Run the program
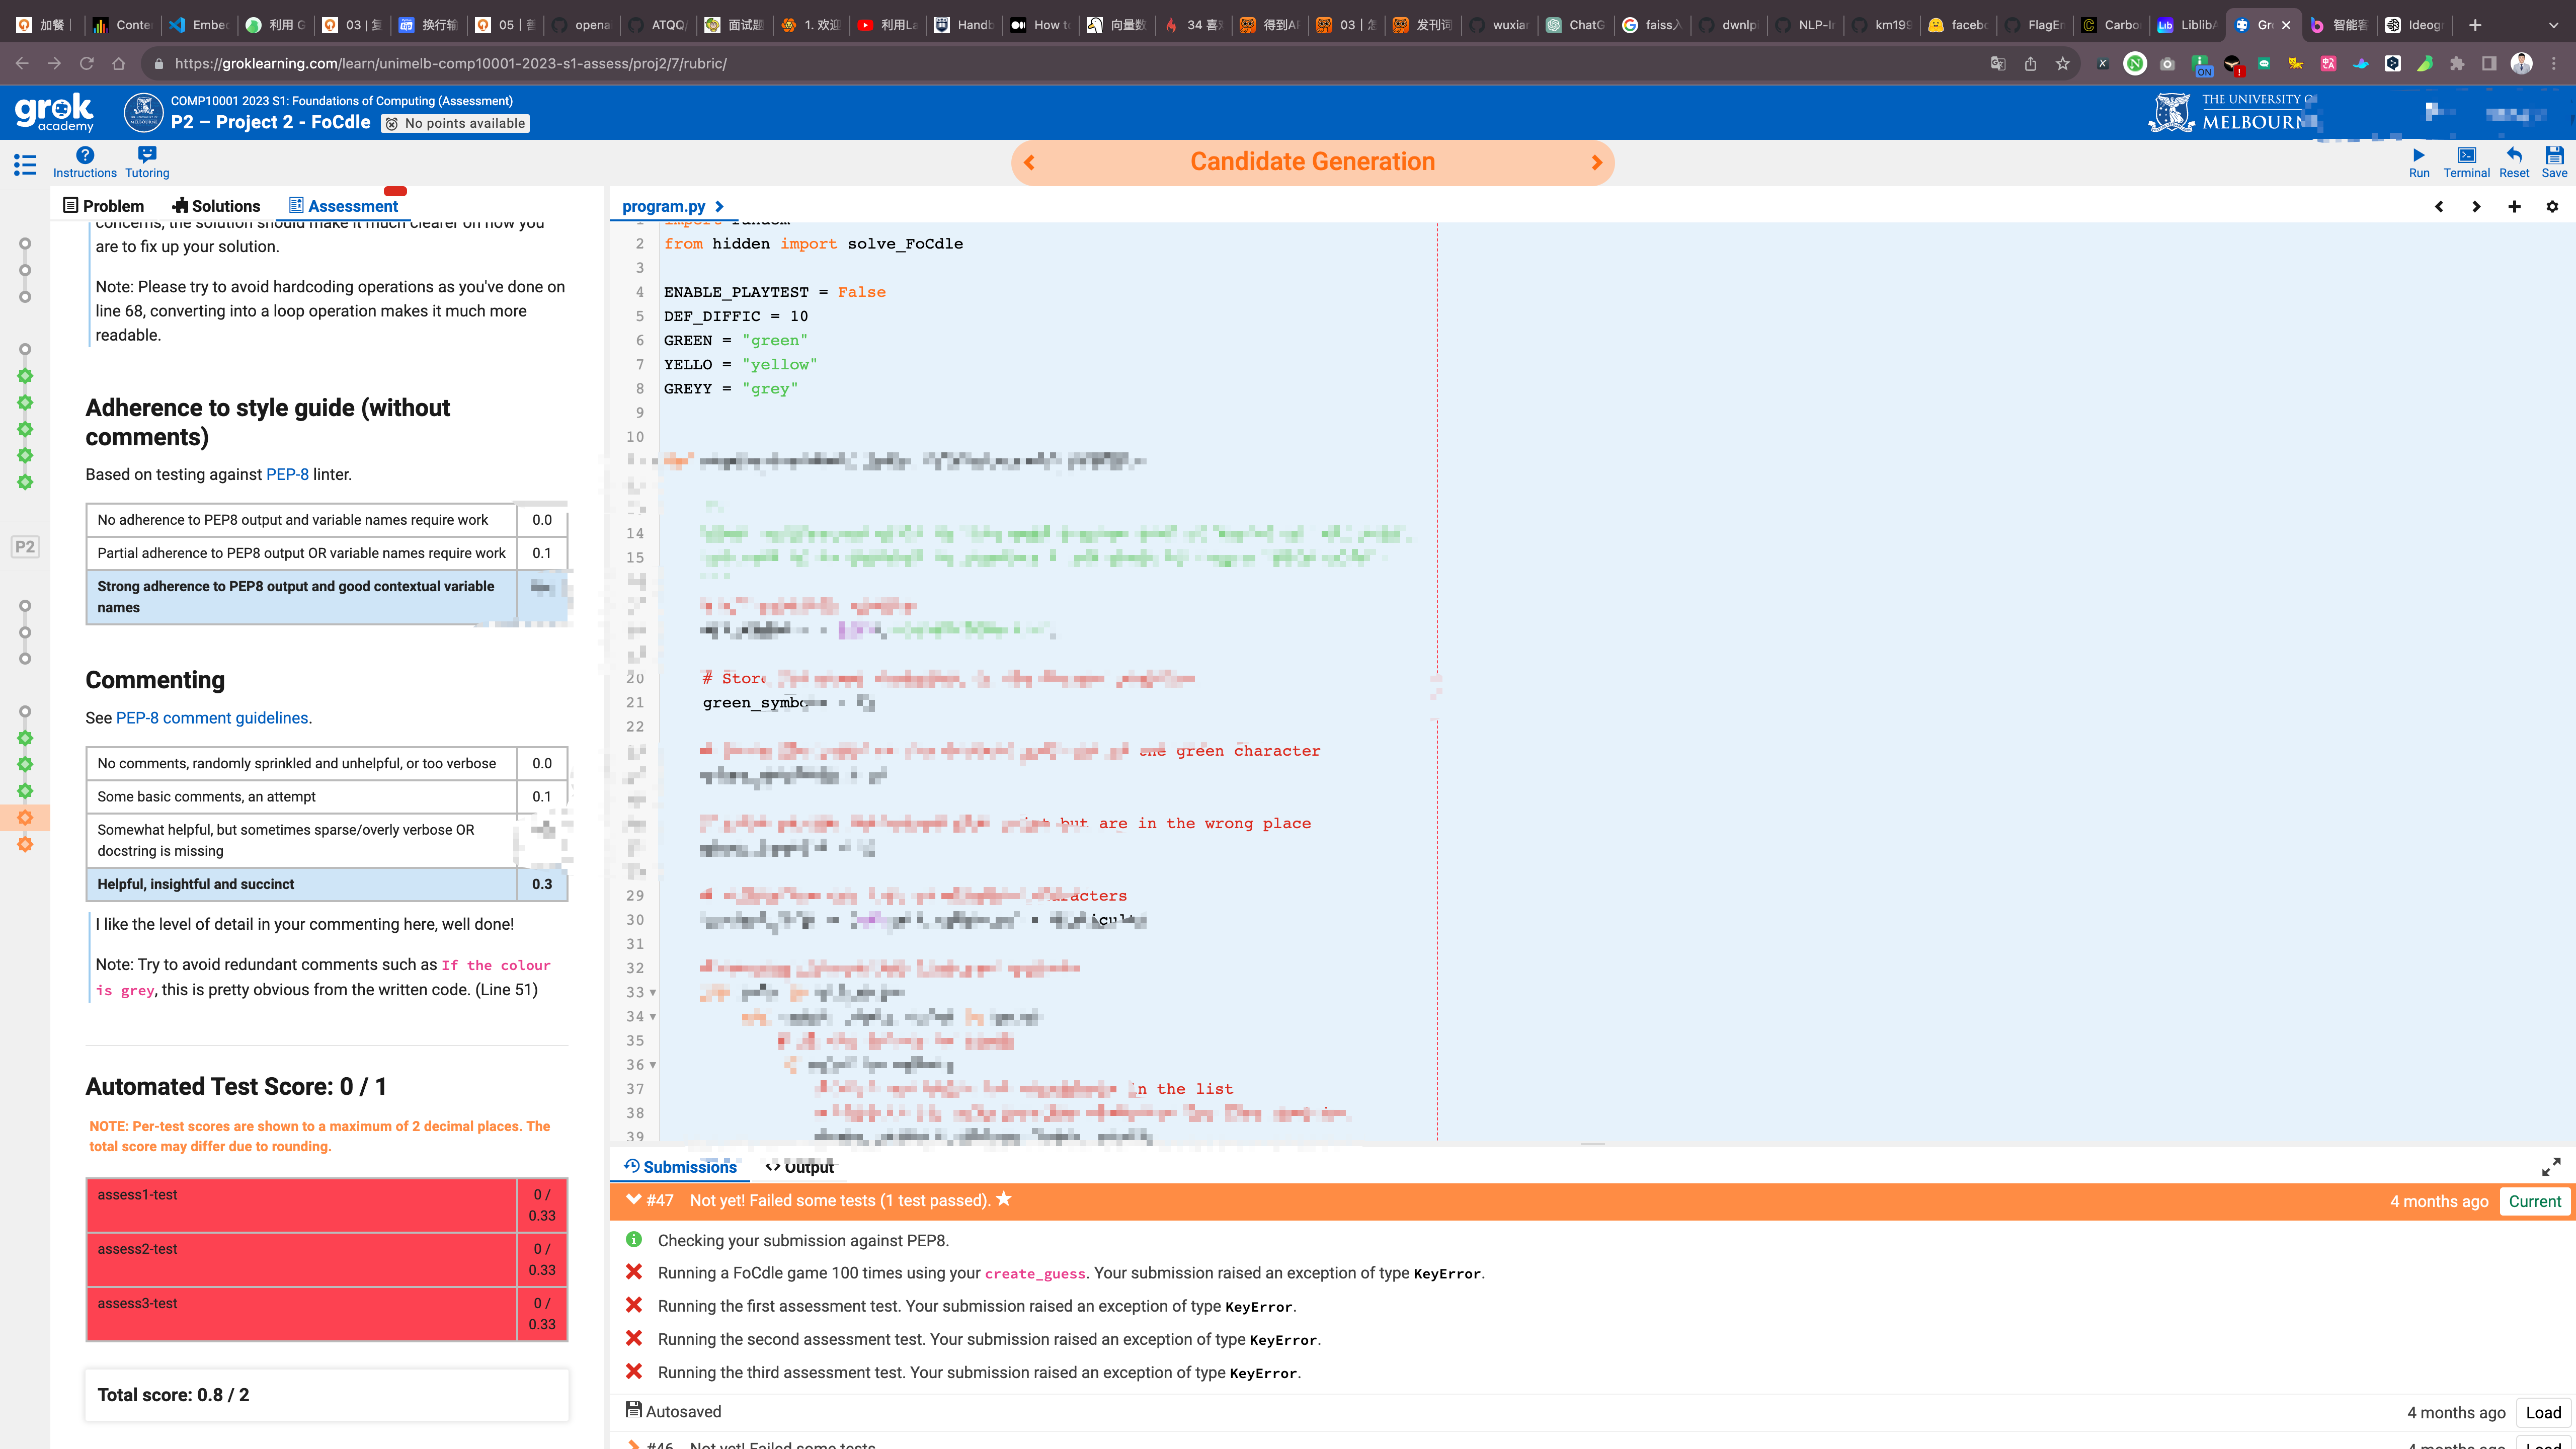This screenshot has height=1449, width=2576. point(2418,162)
